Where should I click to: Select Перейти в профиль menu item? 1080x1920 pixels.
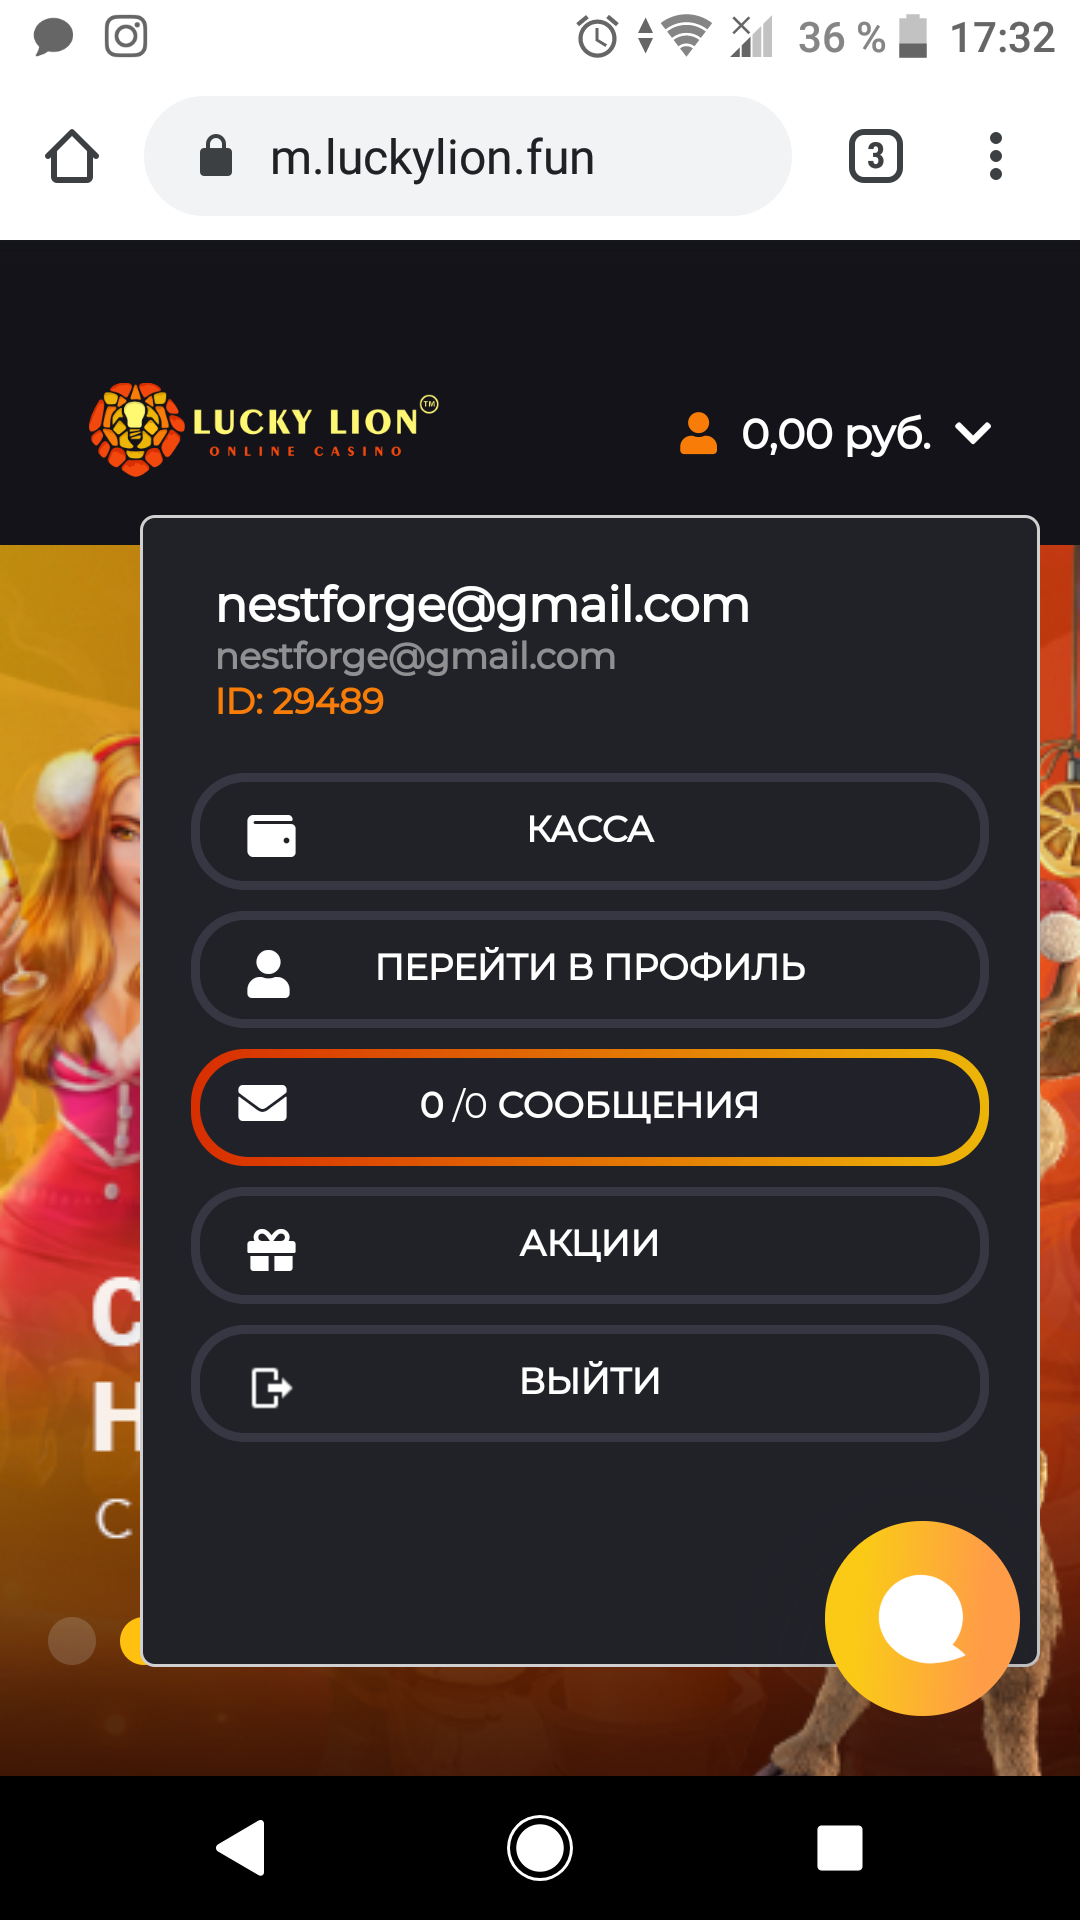coord(590,969)
